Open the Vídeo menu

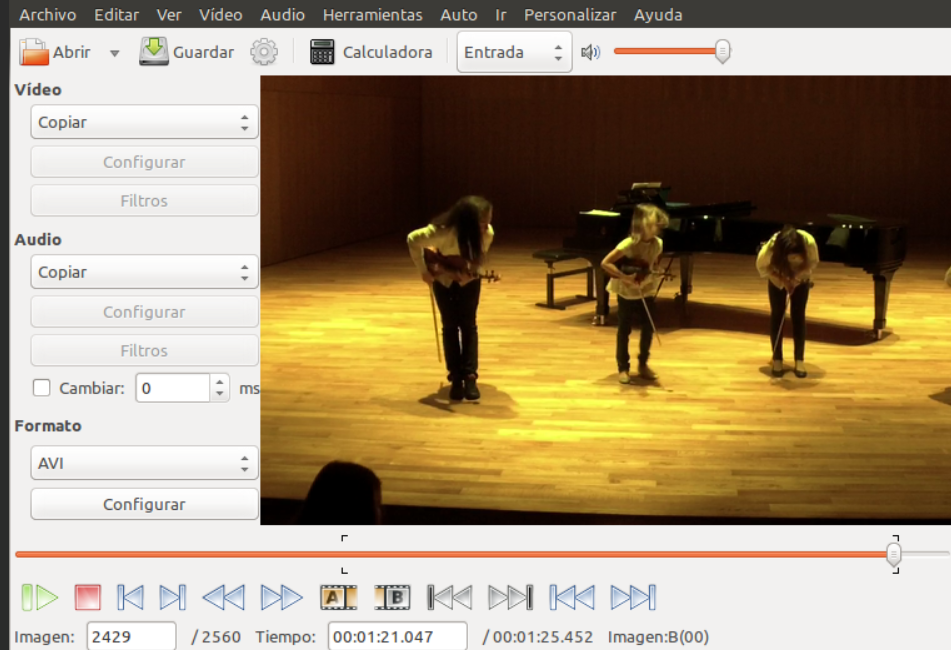click(x=221, y=15)
